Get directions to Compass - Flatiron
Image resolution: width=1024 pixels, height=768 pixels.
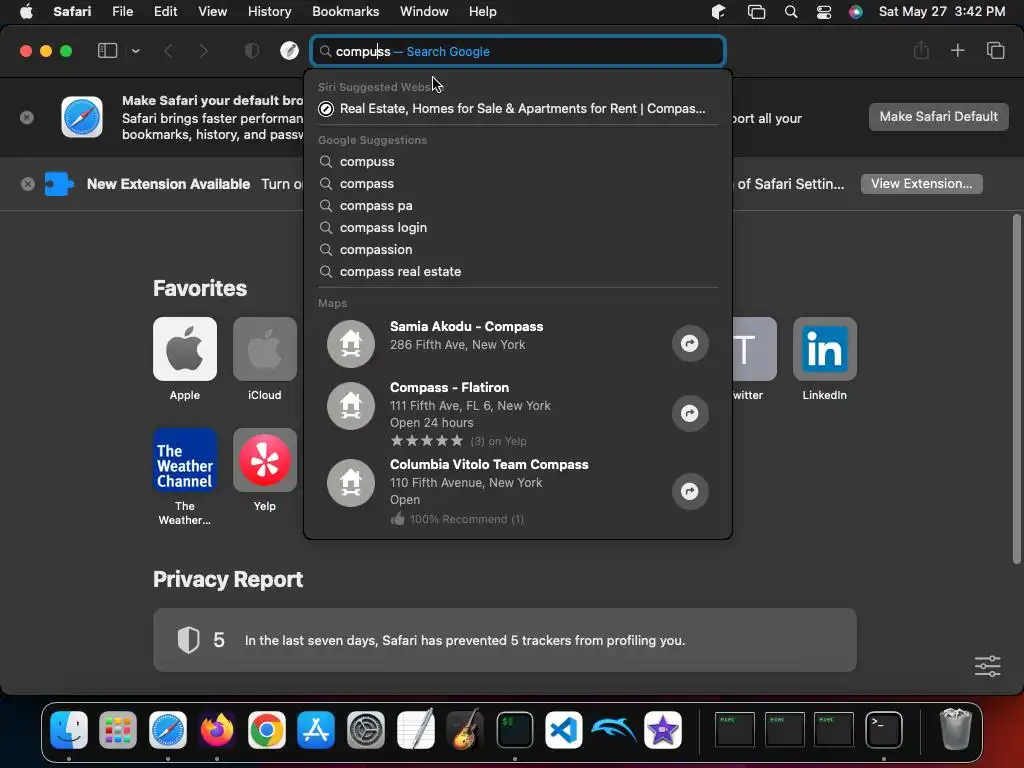[690, 413]
